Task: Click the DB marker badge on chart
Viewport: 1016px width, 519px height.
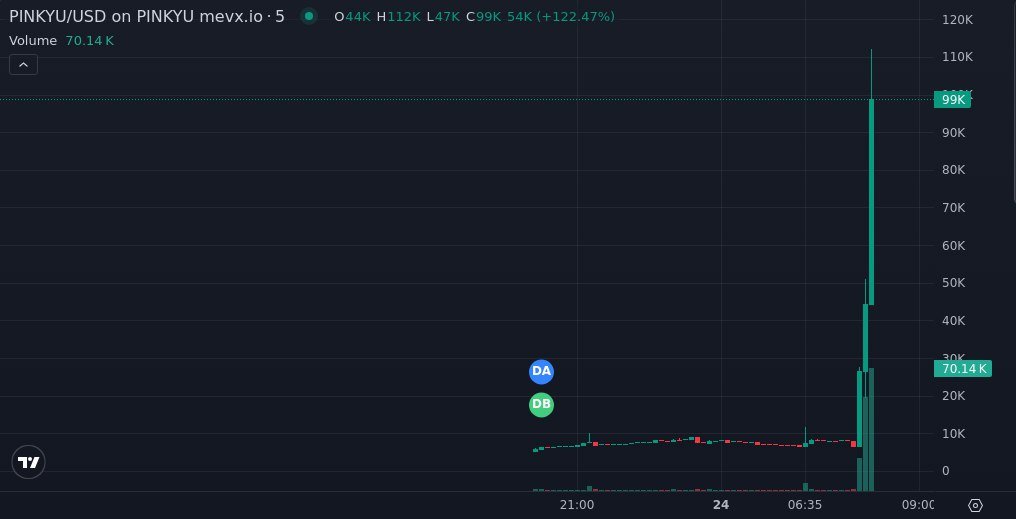Action: 541,405
